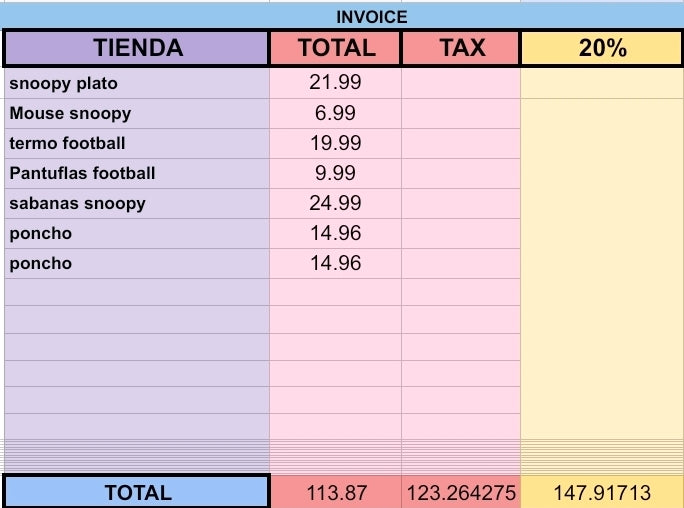Select the red TOTAL column header
Viewport: 684px width, 508px height.
click(335, 48)
